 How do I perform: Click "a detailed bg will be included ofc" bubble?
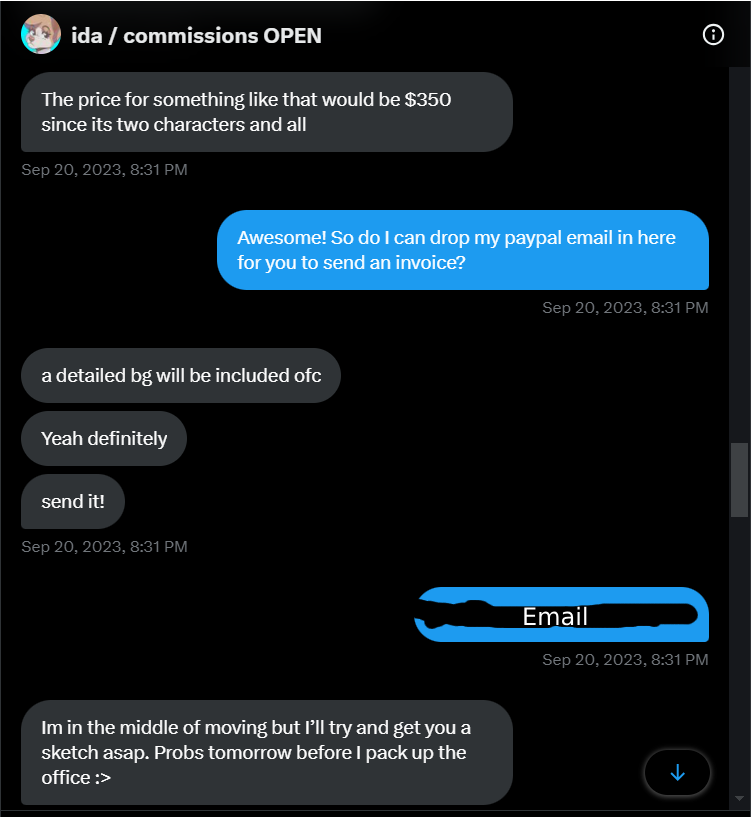(x=180, y=376)
